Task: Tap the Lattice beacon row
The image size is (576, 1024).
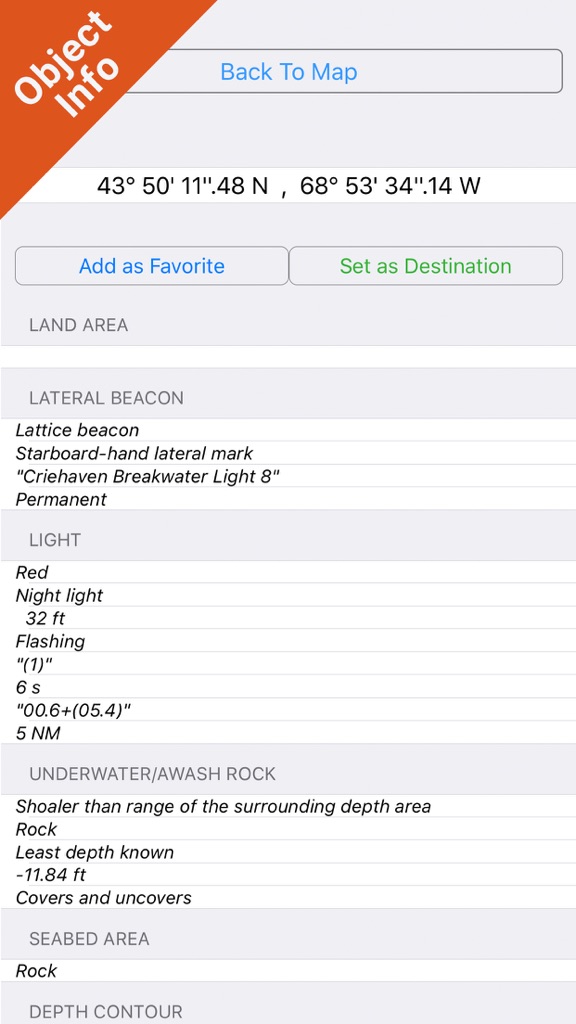Action: (x=288, y=430)
